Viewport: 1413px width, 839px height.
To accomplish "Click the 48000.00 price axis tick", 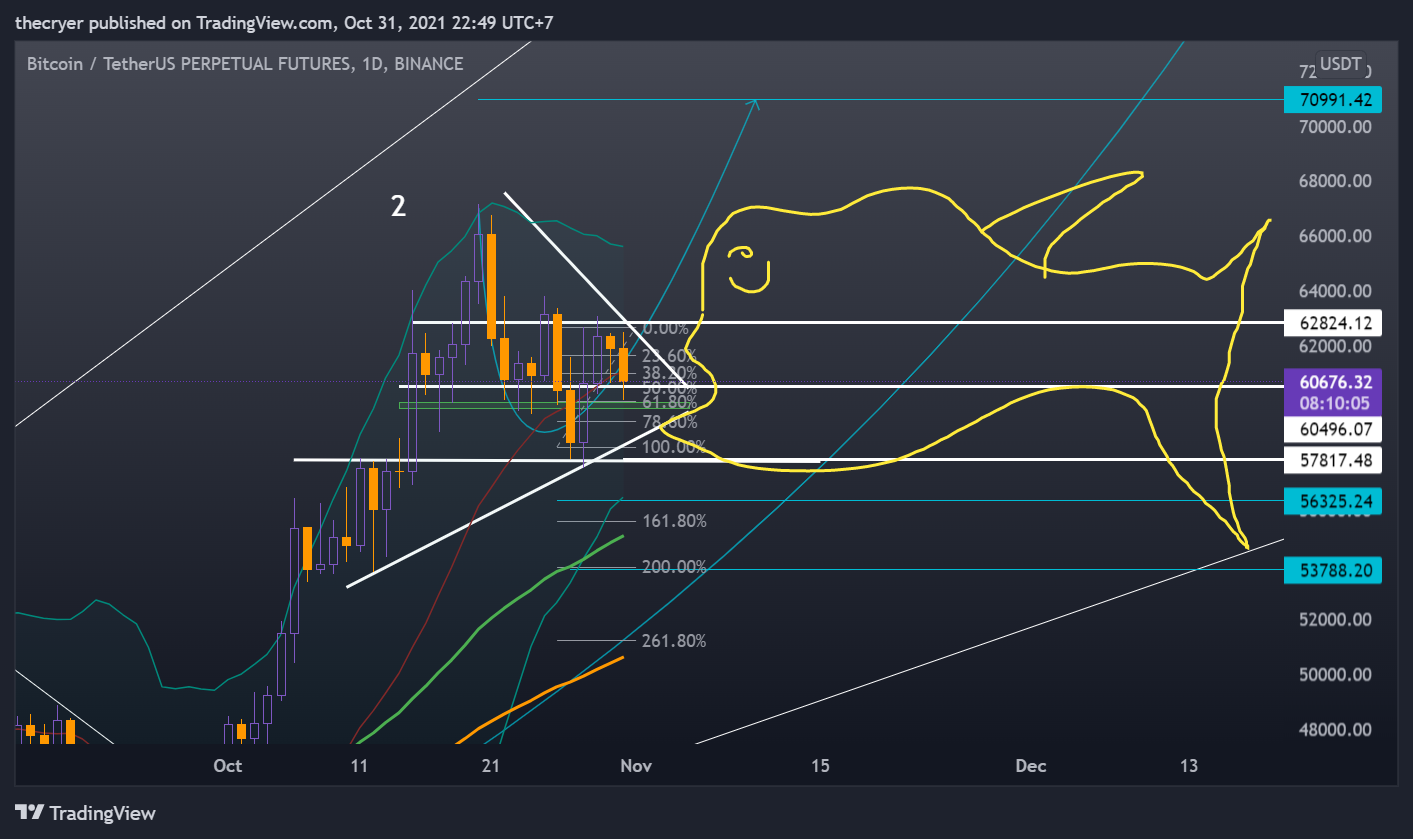I will [x=1334, y=730].
